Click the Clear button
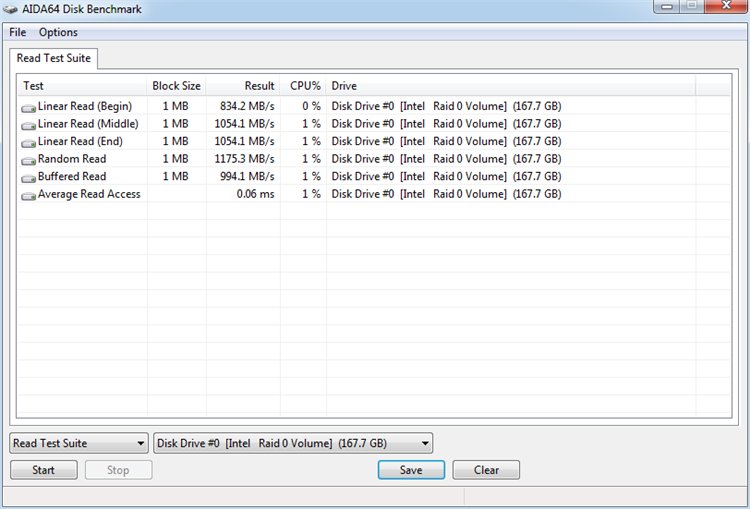Image resolution: width=750 pixels, height=509 pixels. click(x=486, y=470)
